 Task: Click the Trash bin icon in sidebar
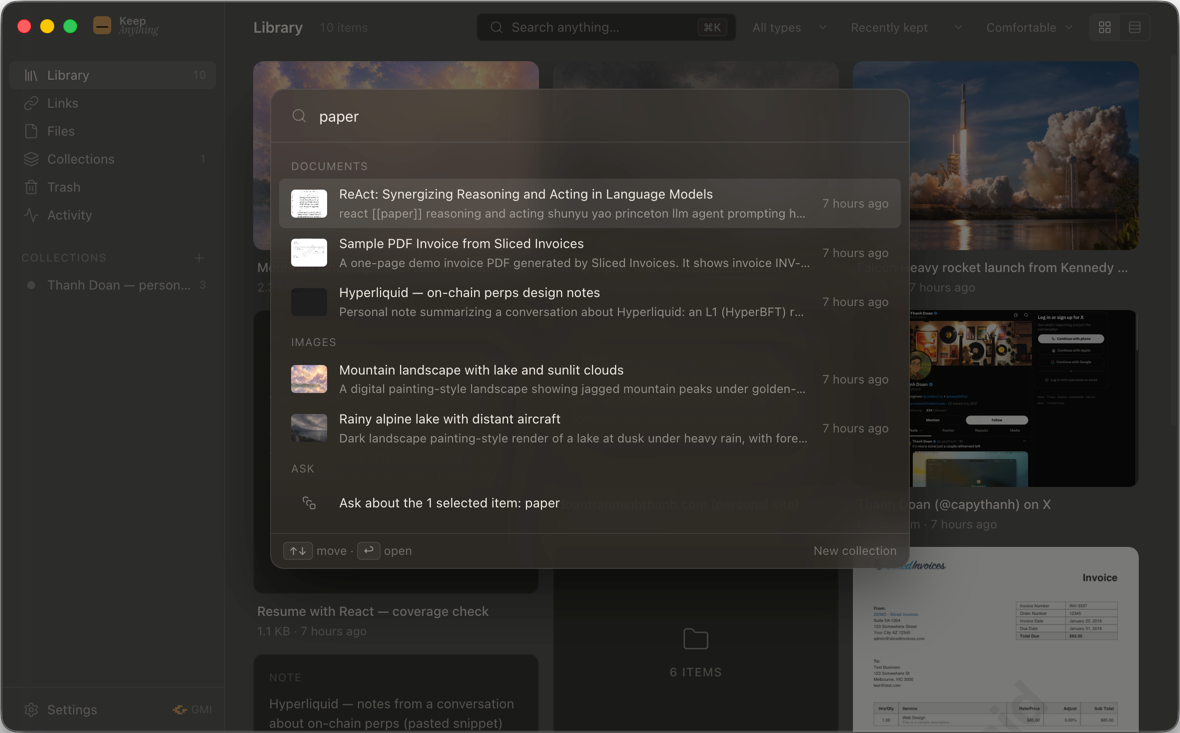pyautogui.click(x=31, y=187)
